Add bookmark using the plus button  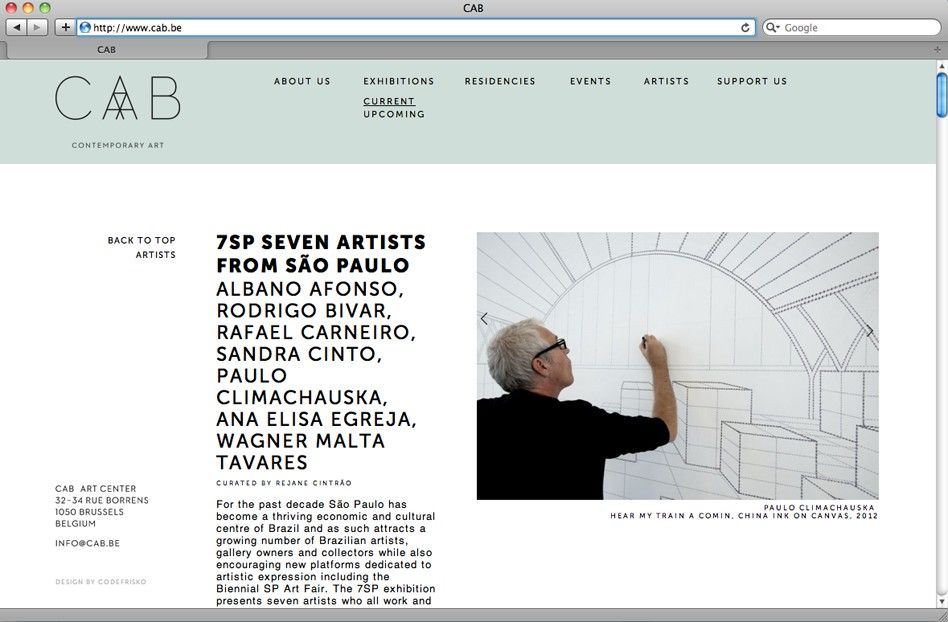(x=65, y=27)
